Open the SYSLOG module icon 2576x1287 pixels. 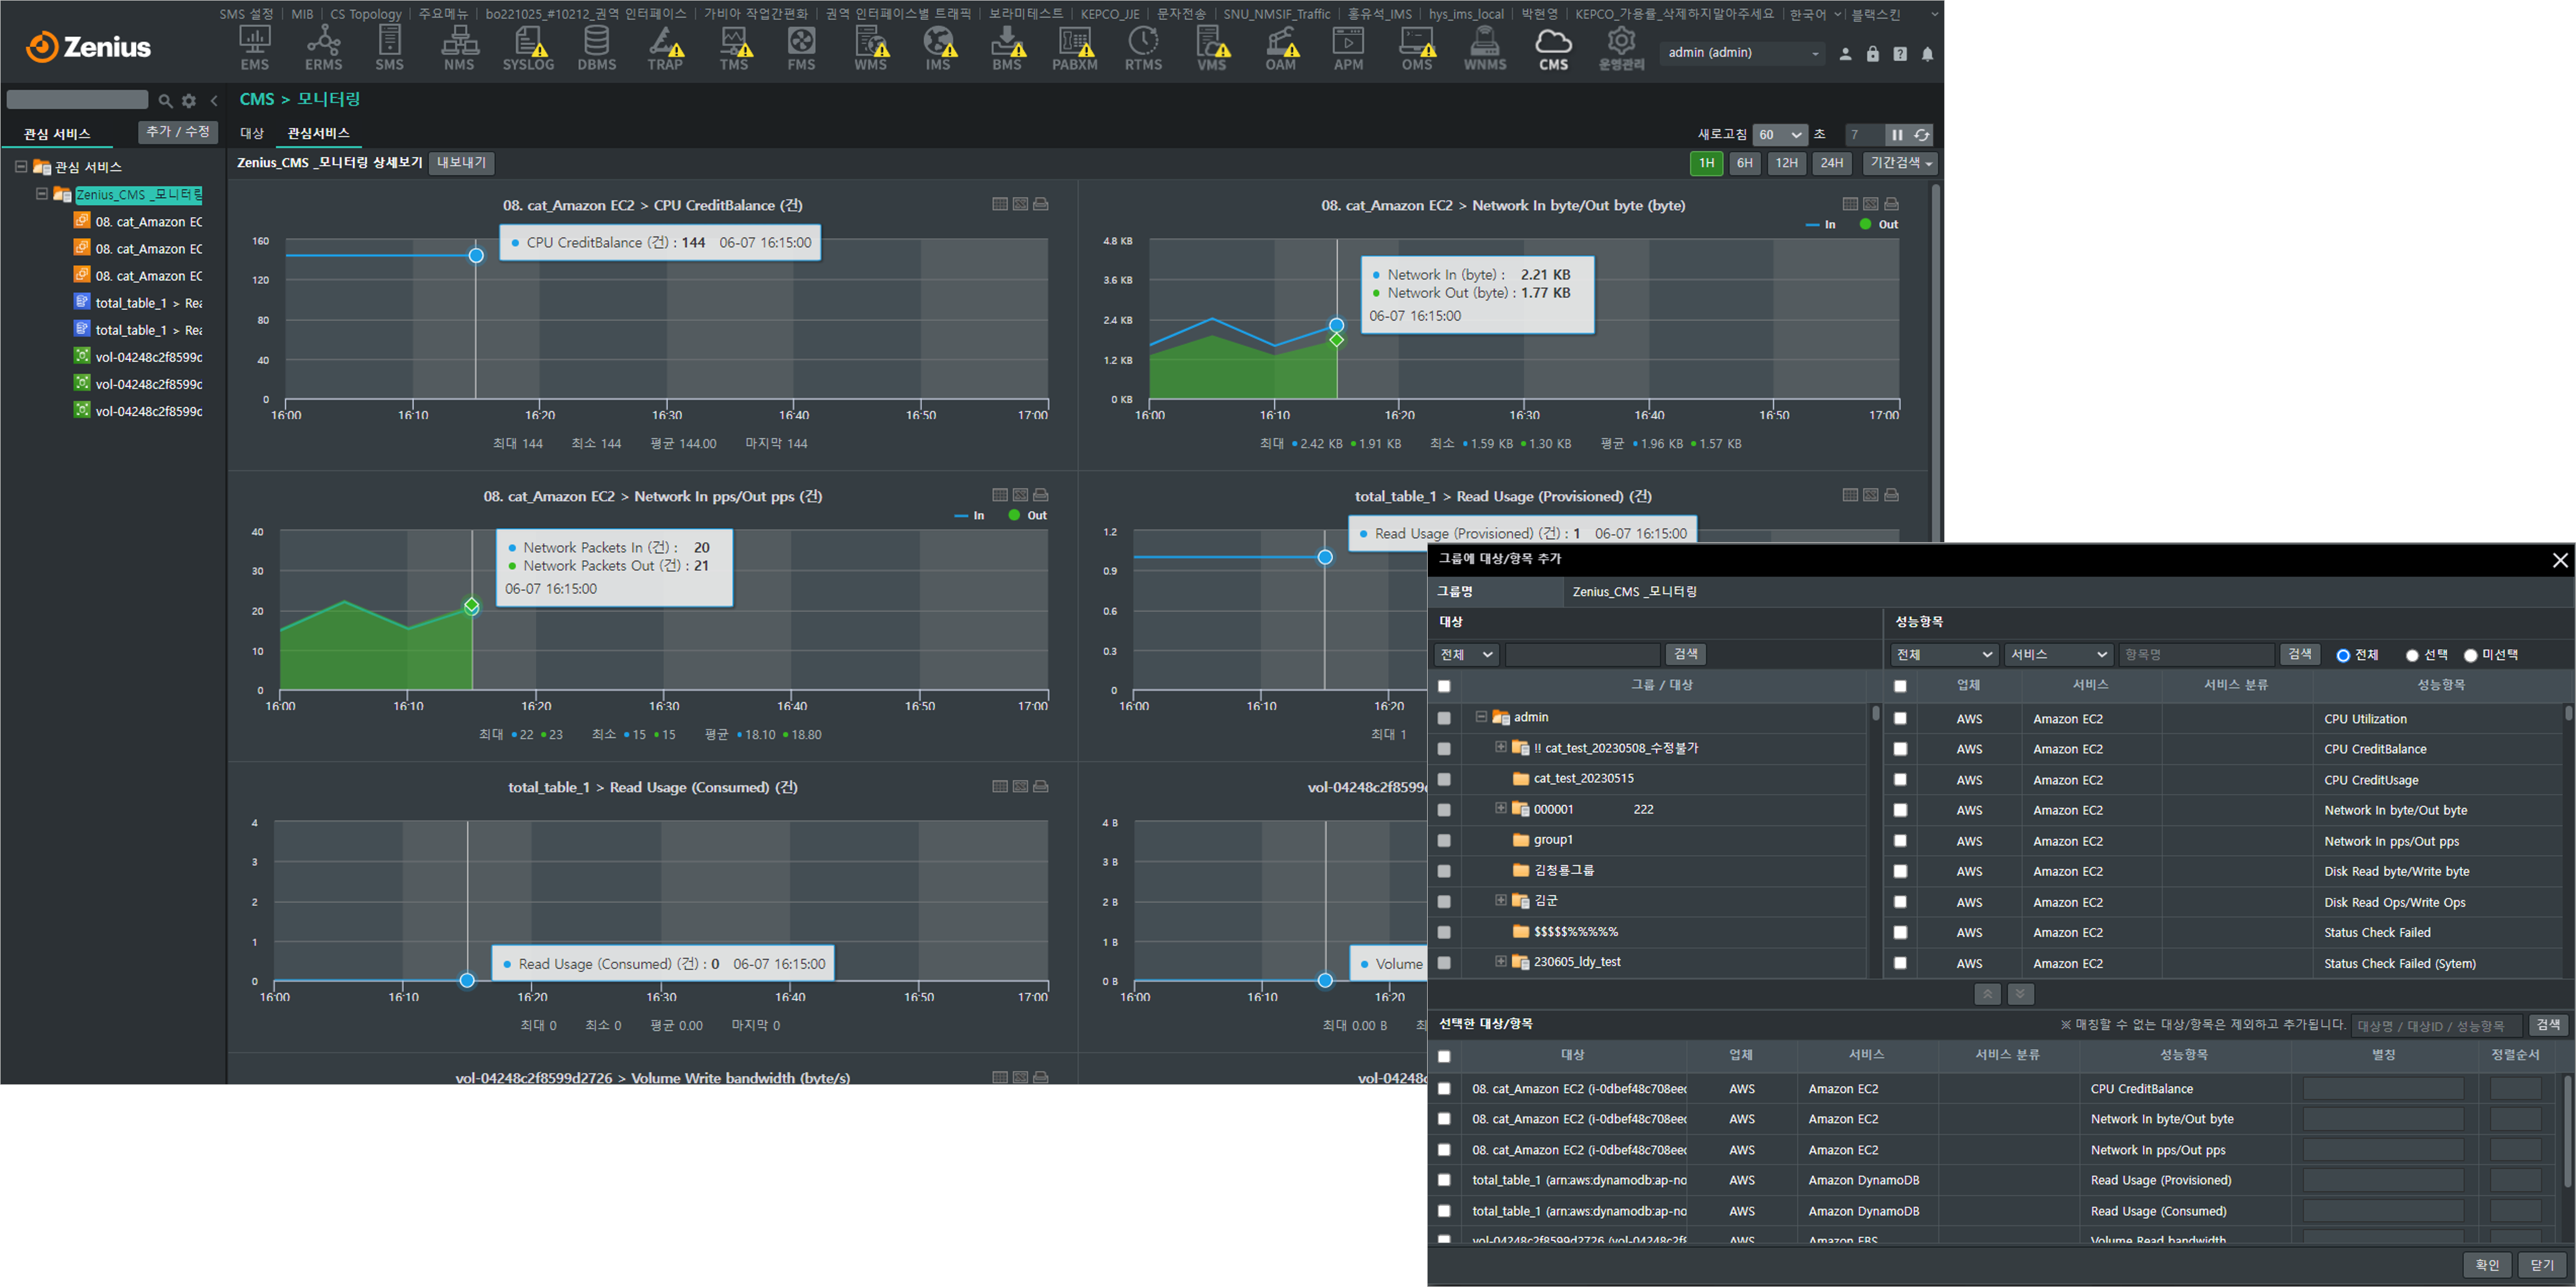click(x=528, y=48)
